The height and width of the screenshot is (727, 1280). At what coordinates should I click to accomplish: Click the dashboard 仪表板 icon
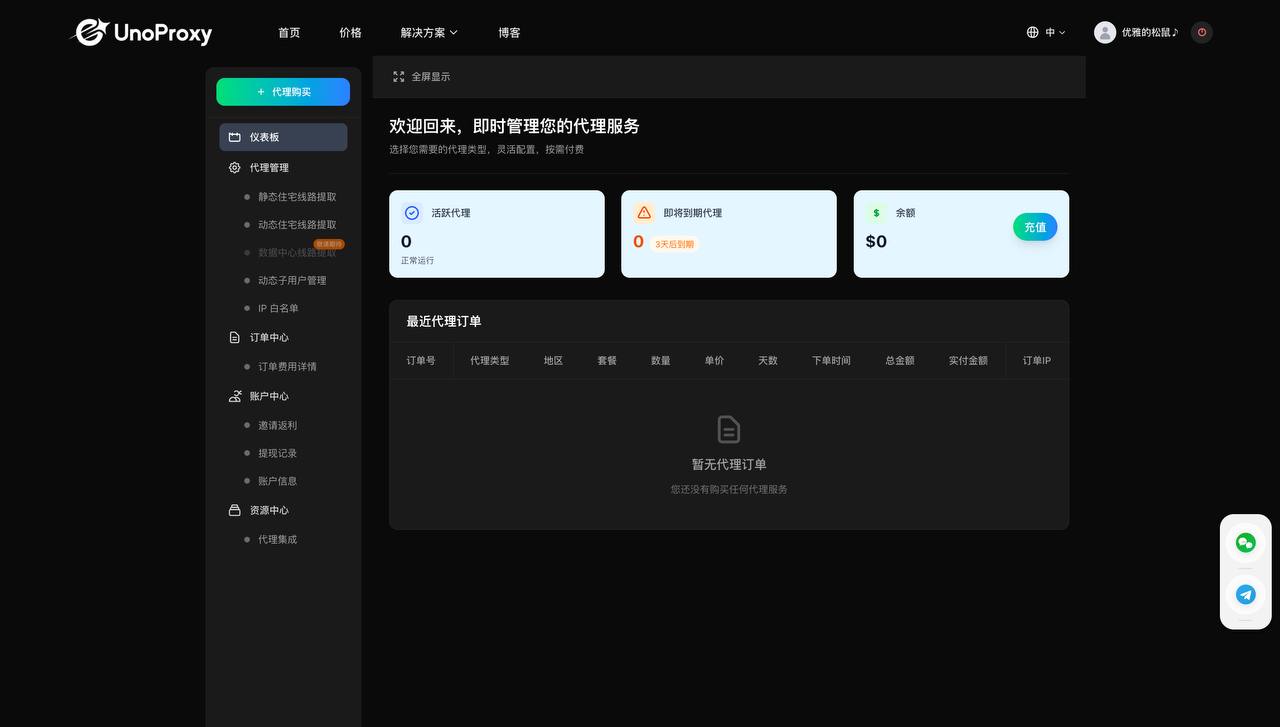click(235, 137)
